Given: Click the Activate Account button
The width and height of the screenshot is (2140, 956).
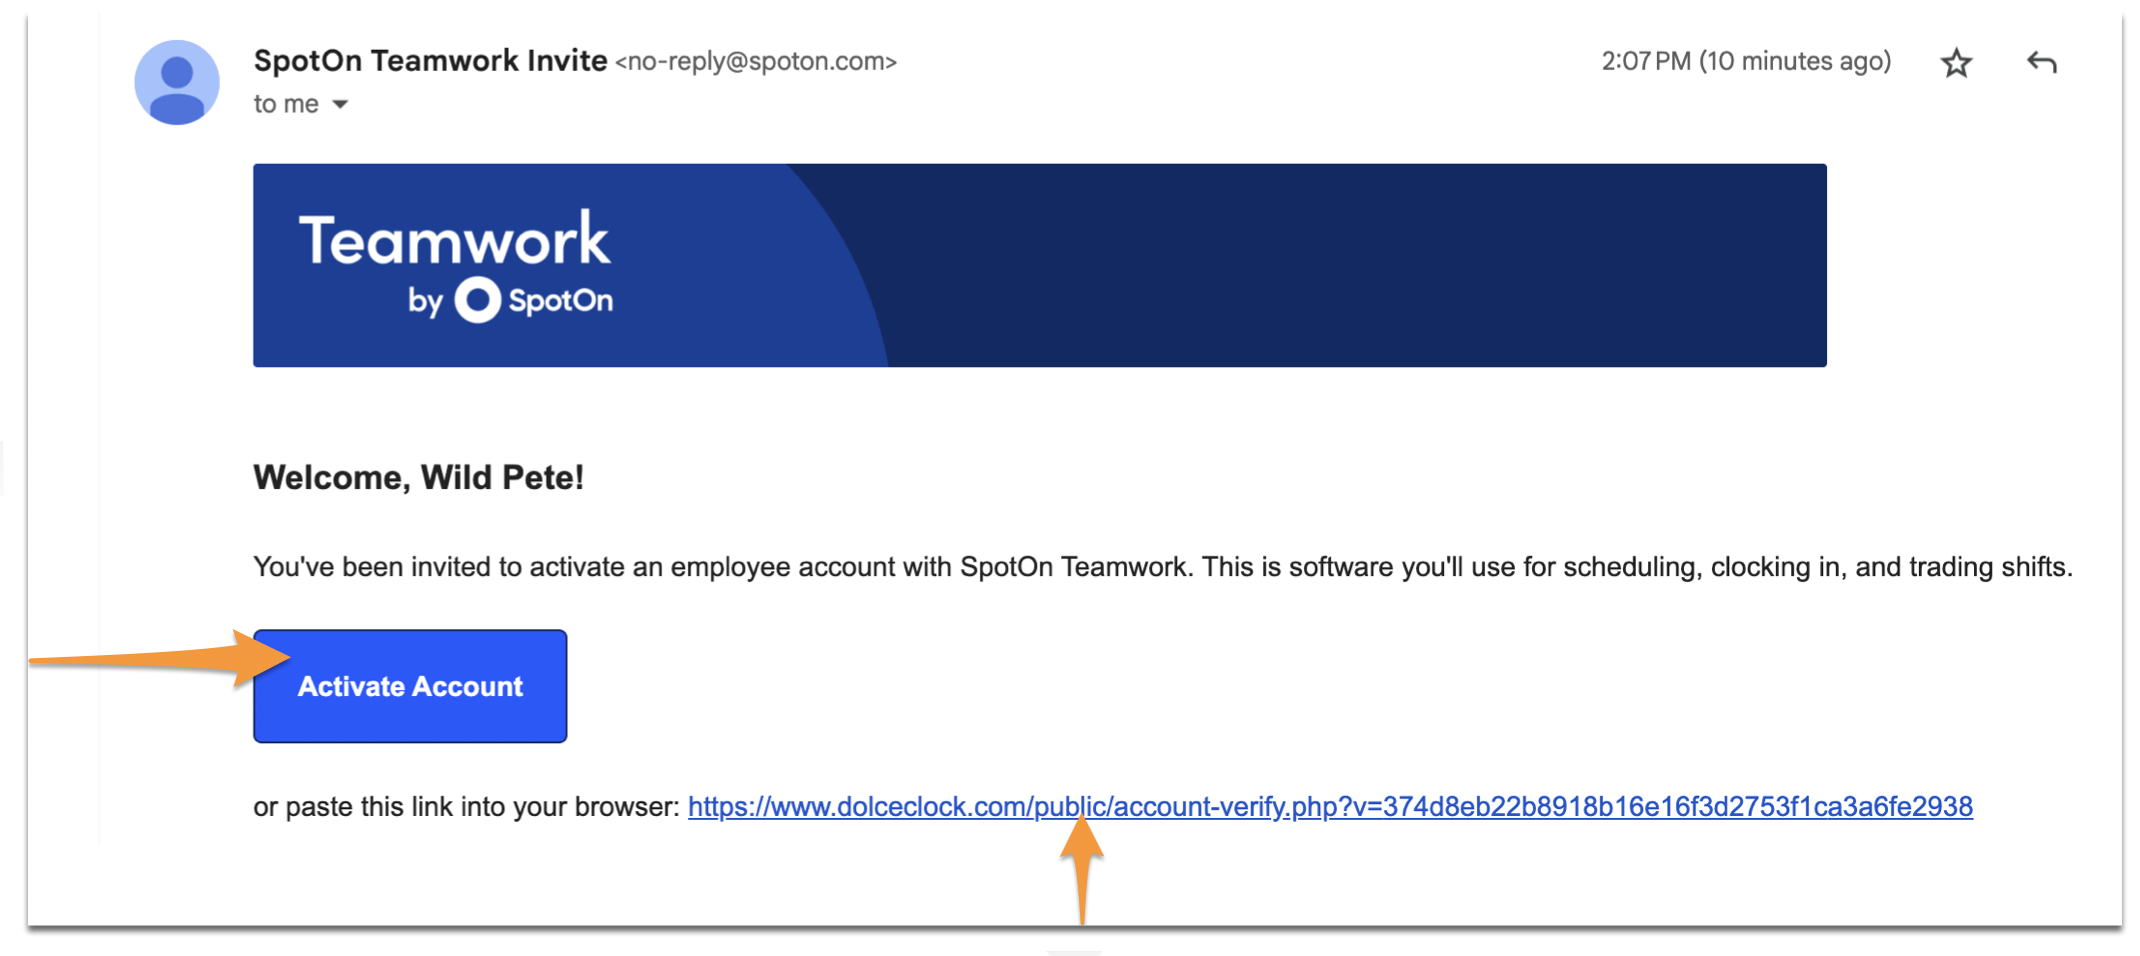Looking at the screenshot, I should tap(410, 686).
